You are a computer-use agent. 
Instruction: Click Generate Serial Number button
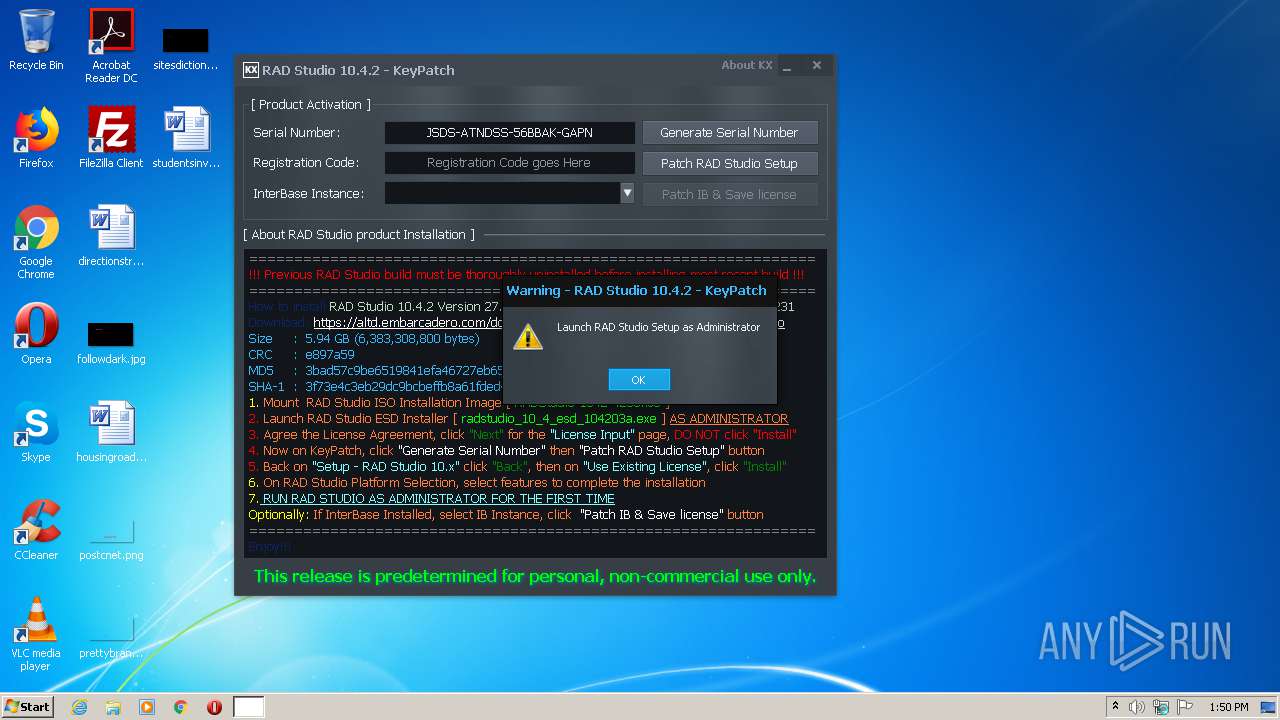coord(729,133)
